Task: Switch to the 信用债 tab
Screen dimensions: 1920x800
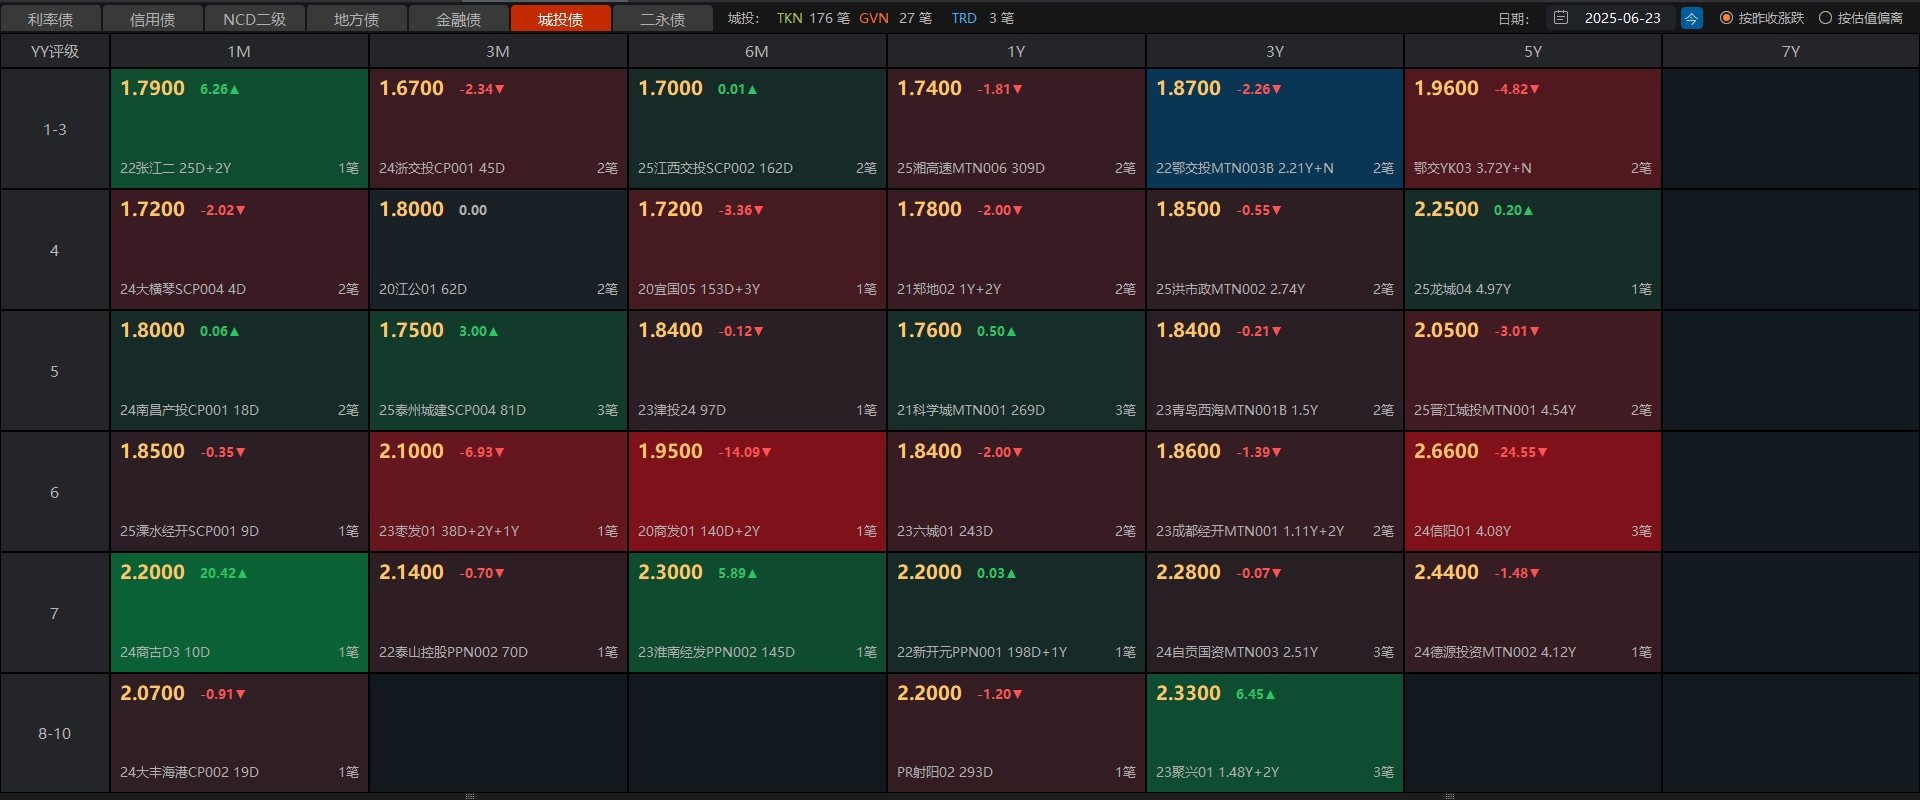Action: click(x=153, y=19)
